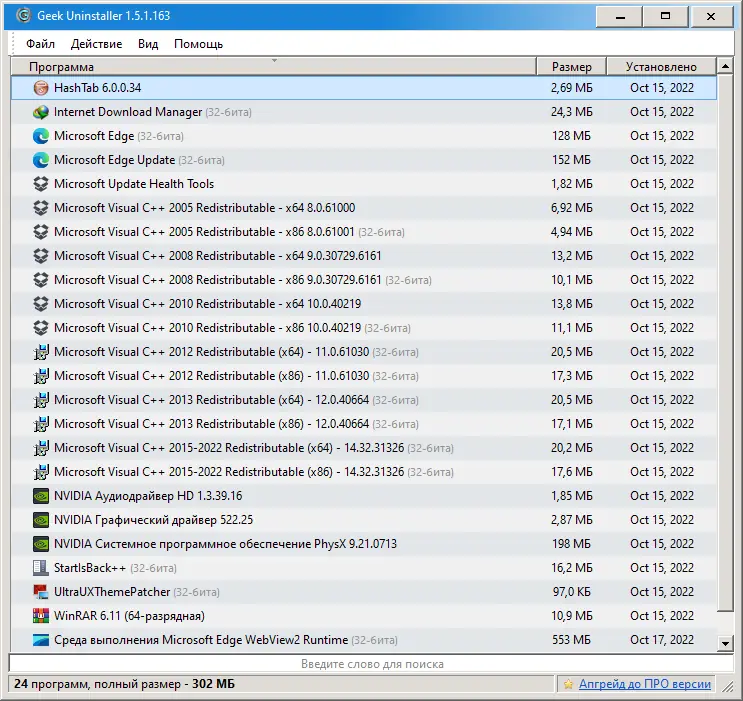Click the HashTab program icon
This screenshot has height=701, width=743.
click(x=41, y=88)
